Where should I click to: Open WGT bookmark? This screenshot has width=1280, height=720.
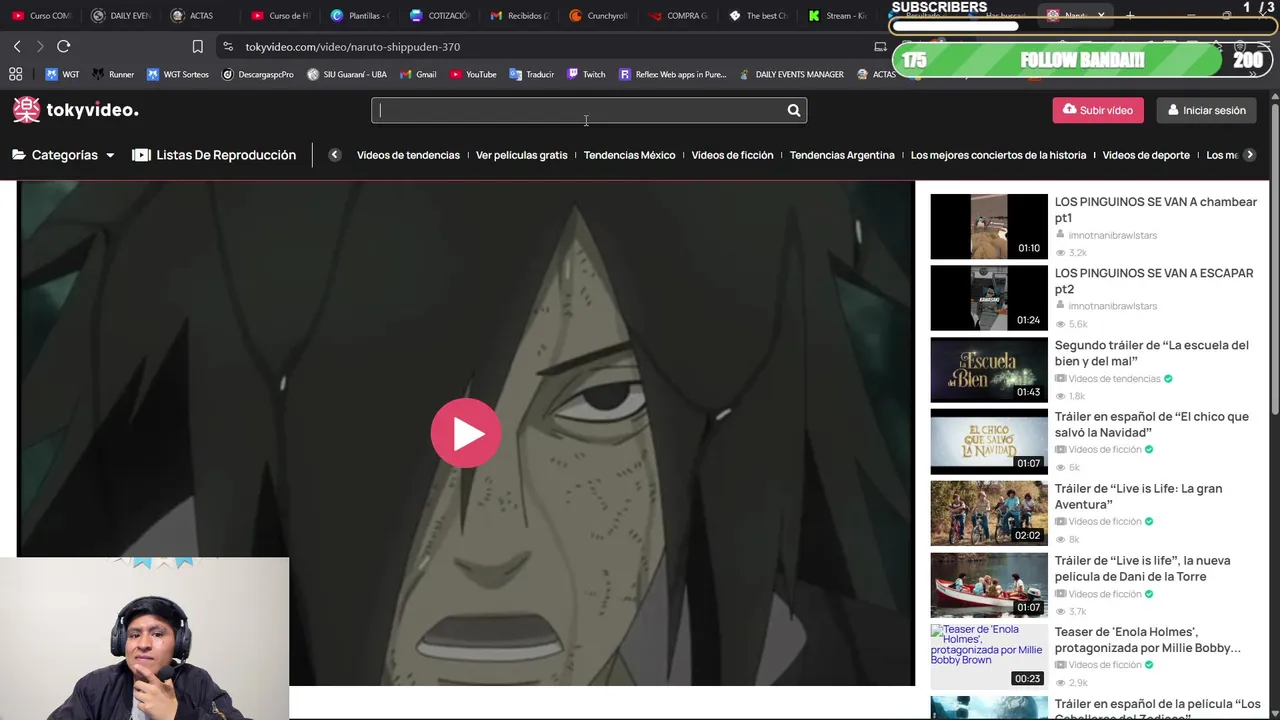(x=62, y=74)
